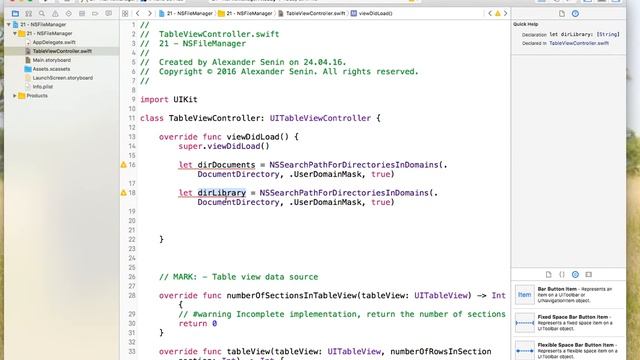This screenshot has height=360, width=640.
Task: Click warning icon on line 16
Action: pyautogui.click(x=124, y=165)
